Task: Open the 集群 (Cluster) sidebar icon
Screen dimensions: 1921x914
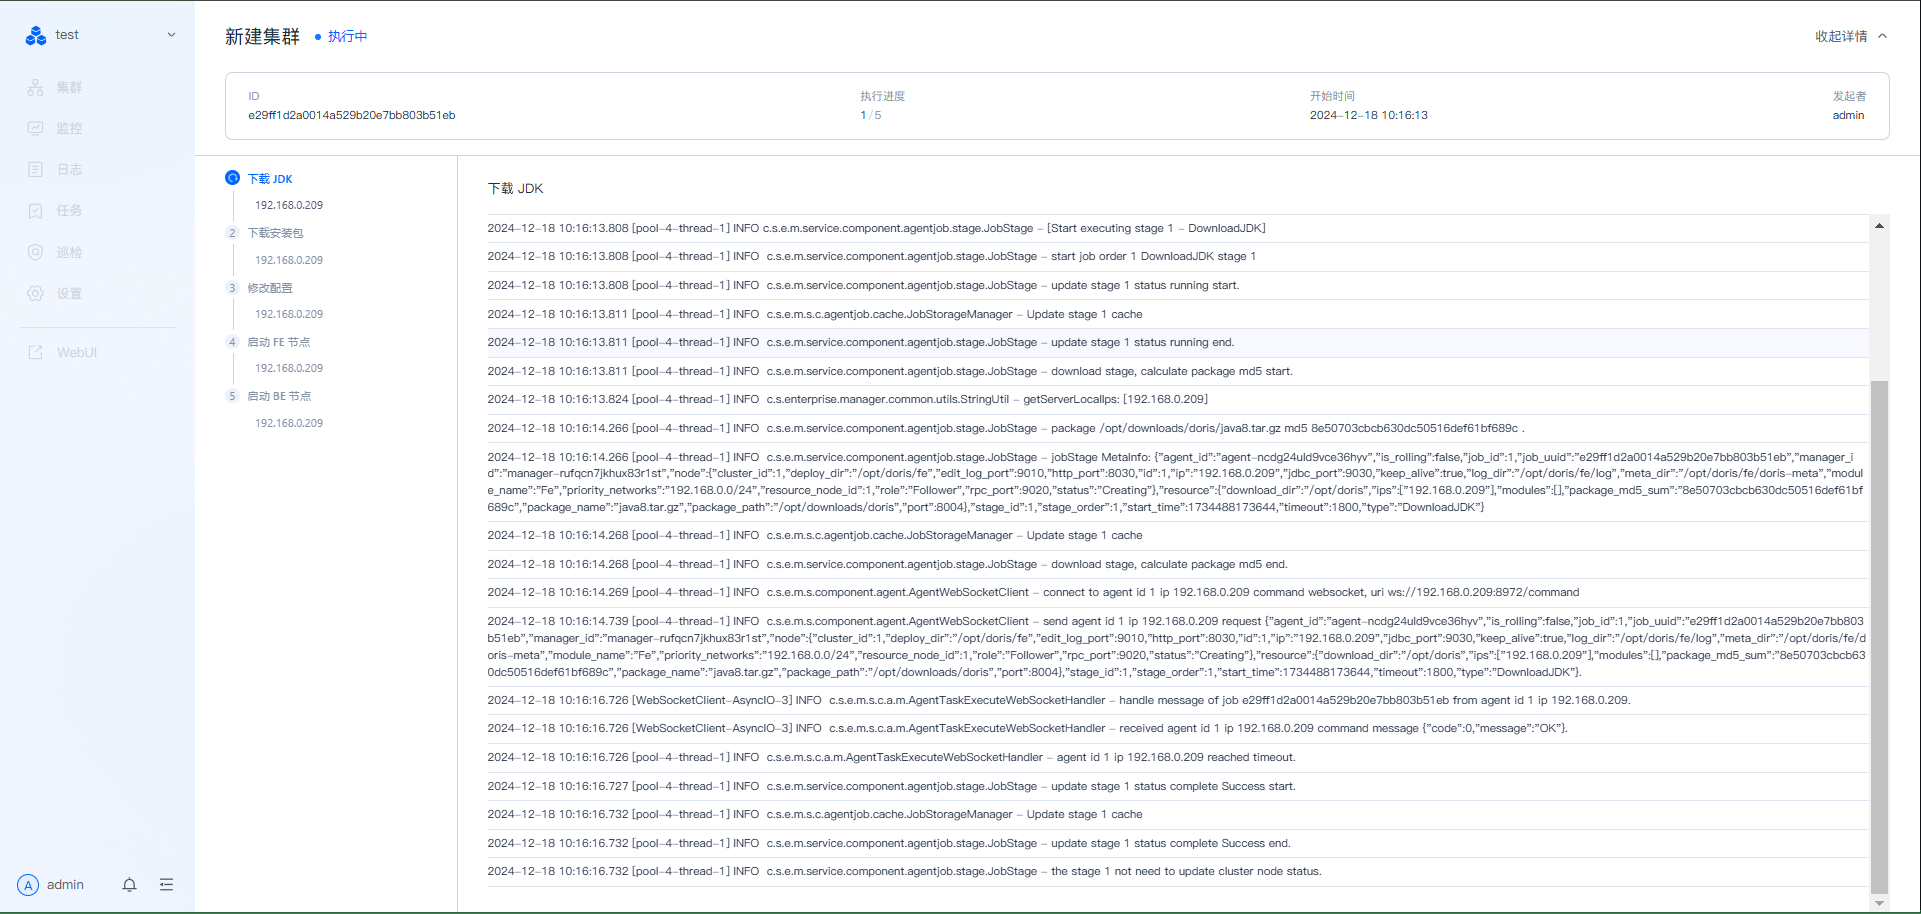Action: (x=36, y=88)
